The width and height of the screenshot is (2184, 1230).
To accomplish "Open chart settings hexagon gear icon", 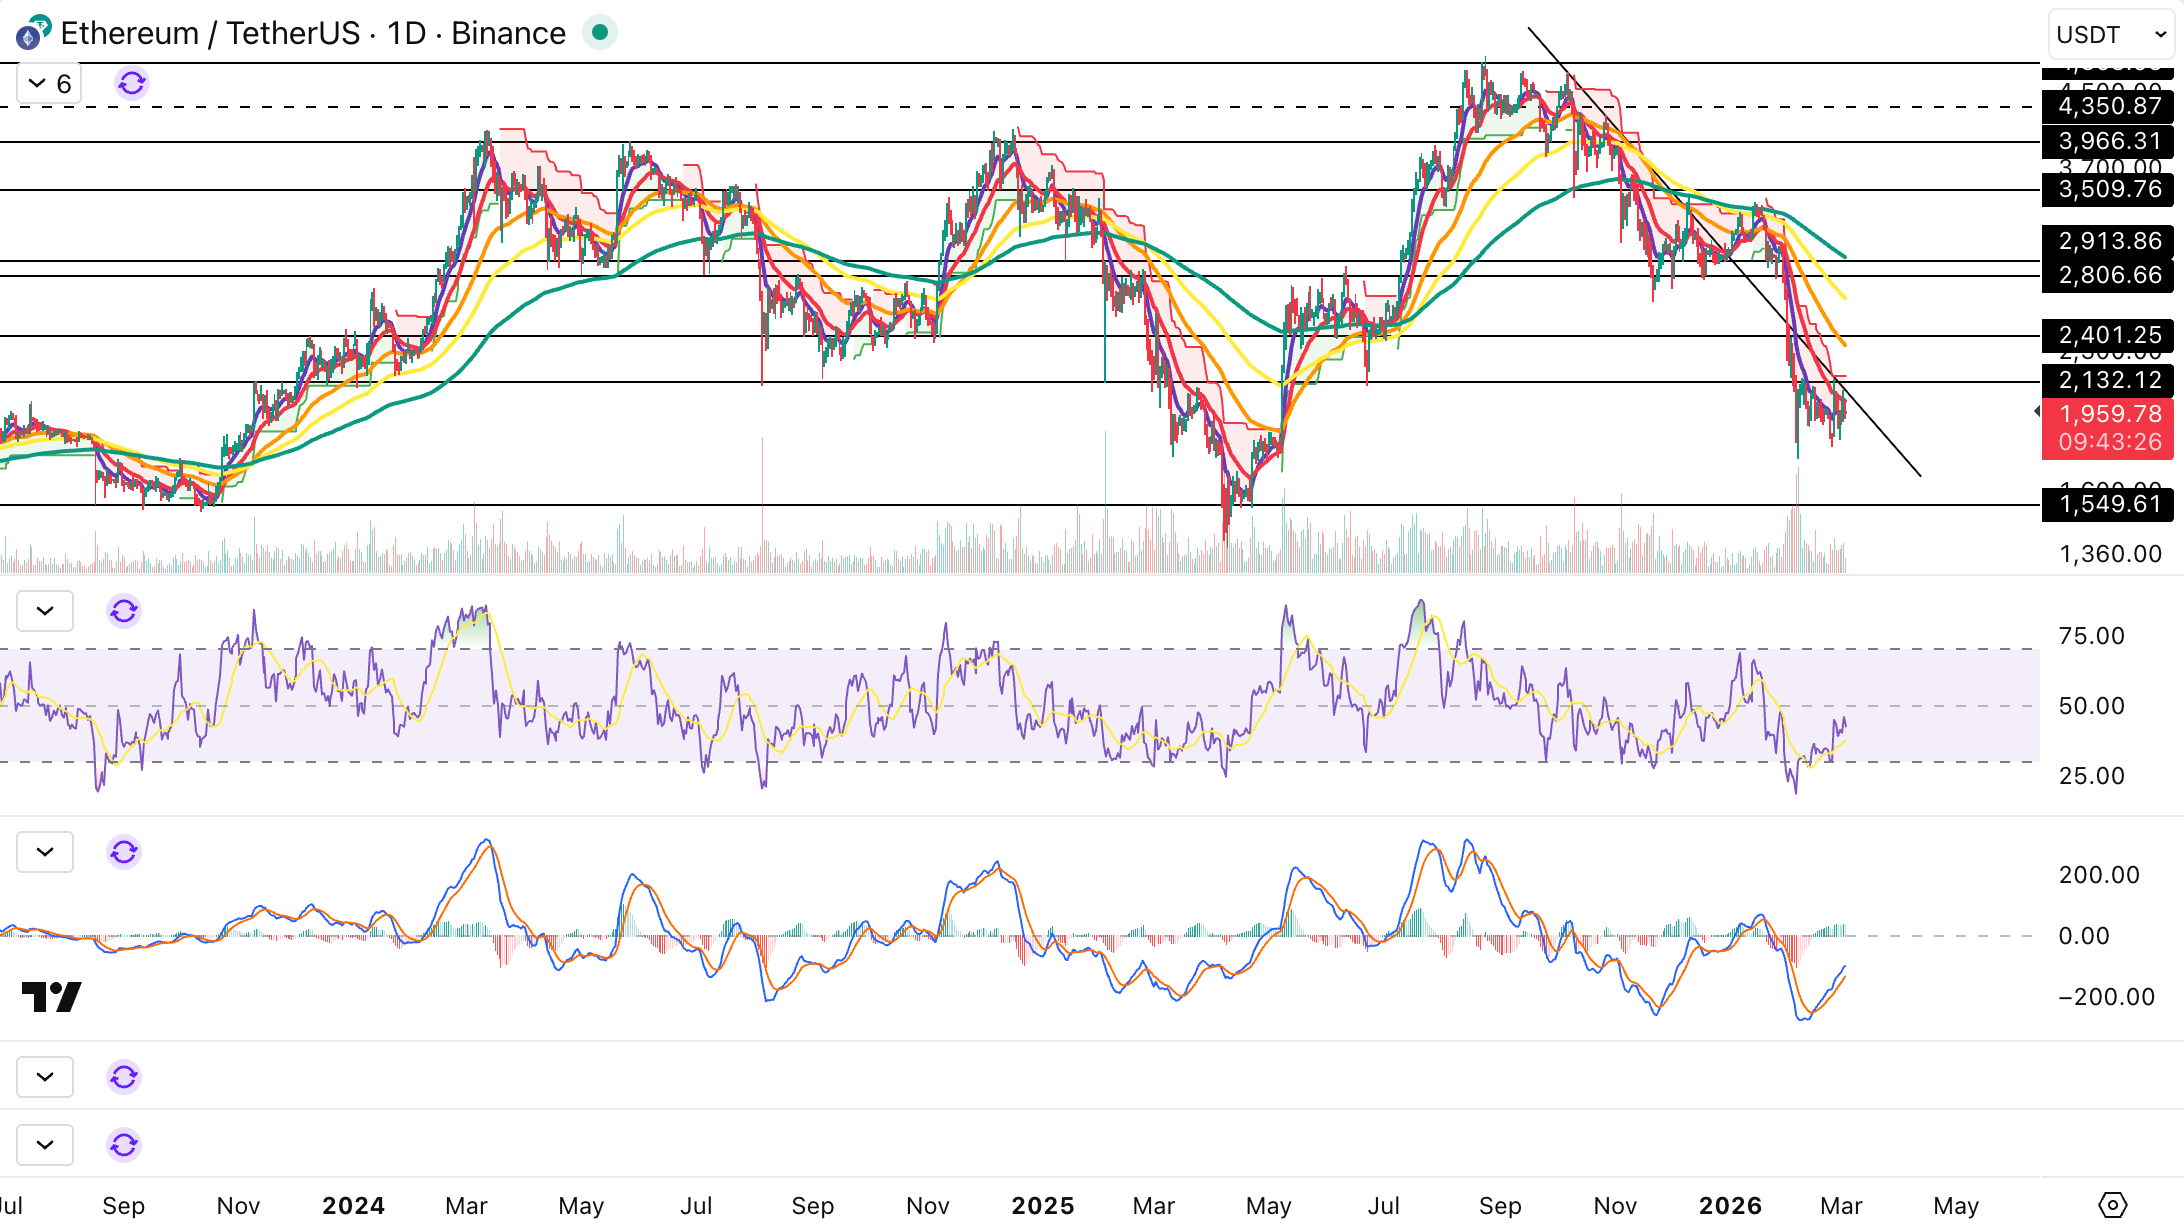I will (2112, 1205).
